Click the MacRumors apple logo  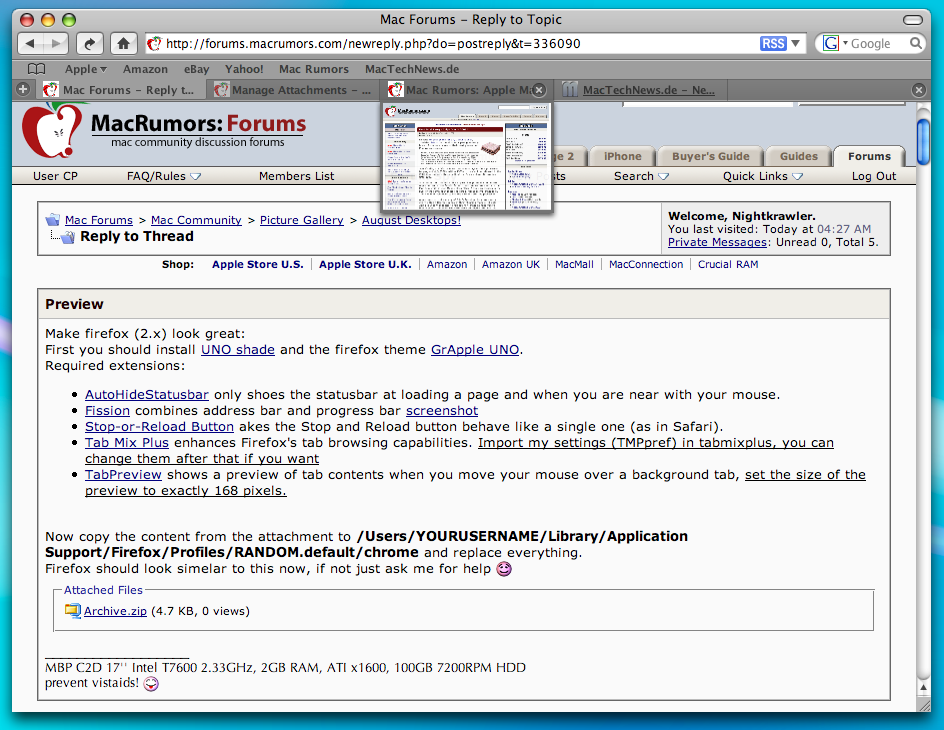53,130
